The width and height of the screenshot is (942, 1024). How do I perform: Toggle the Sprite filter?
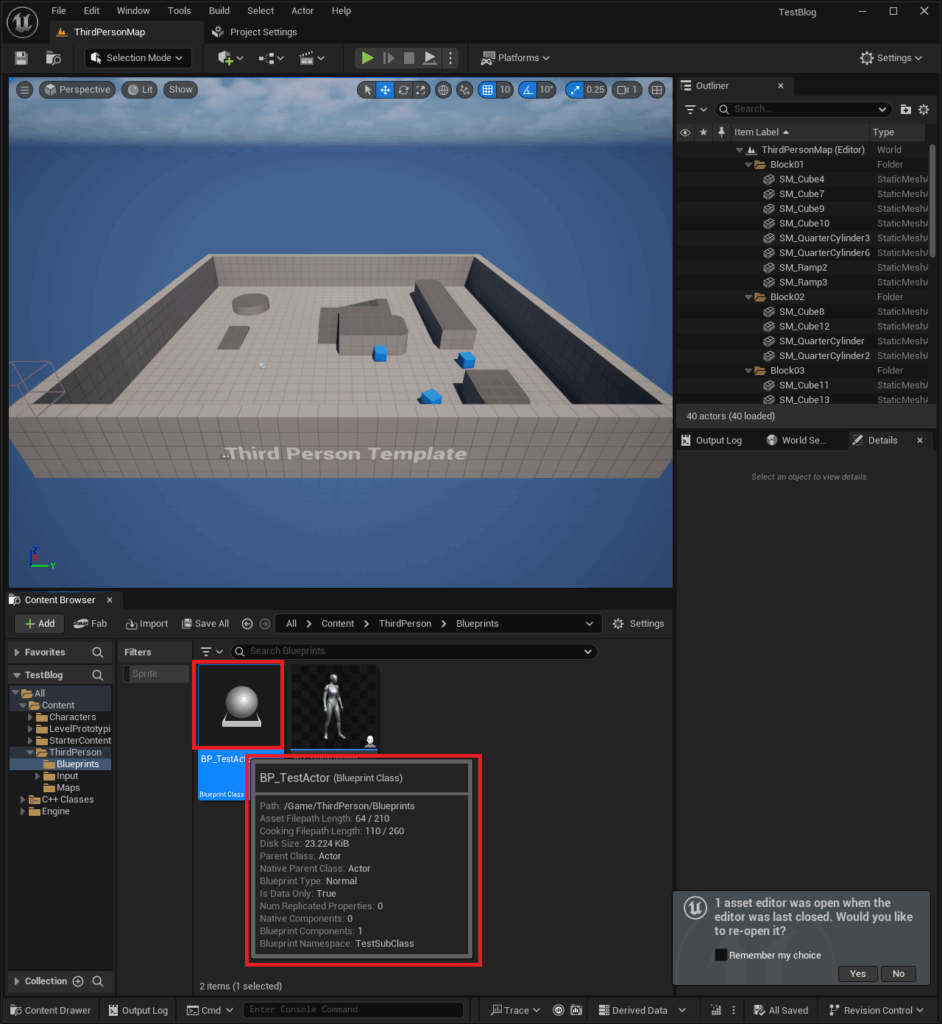157,673
